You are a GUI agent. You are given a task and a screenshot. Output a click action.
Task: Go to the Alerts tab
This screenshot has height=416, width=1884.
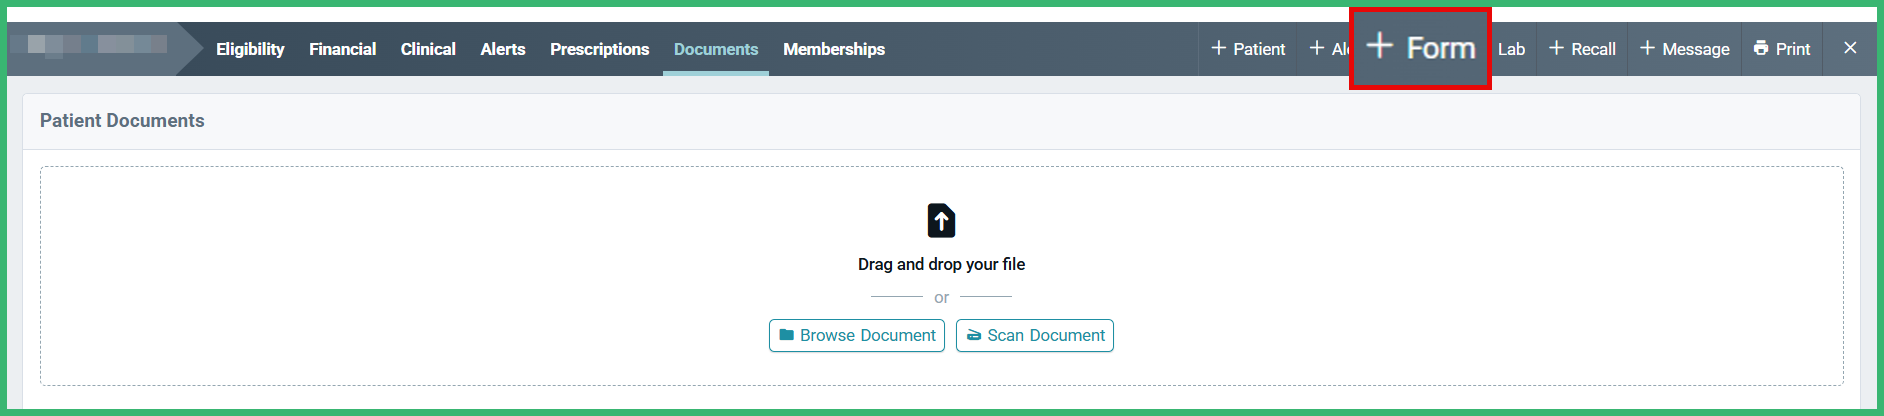[502, 49]
